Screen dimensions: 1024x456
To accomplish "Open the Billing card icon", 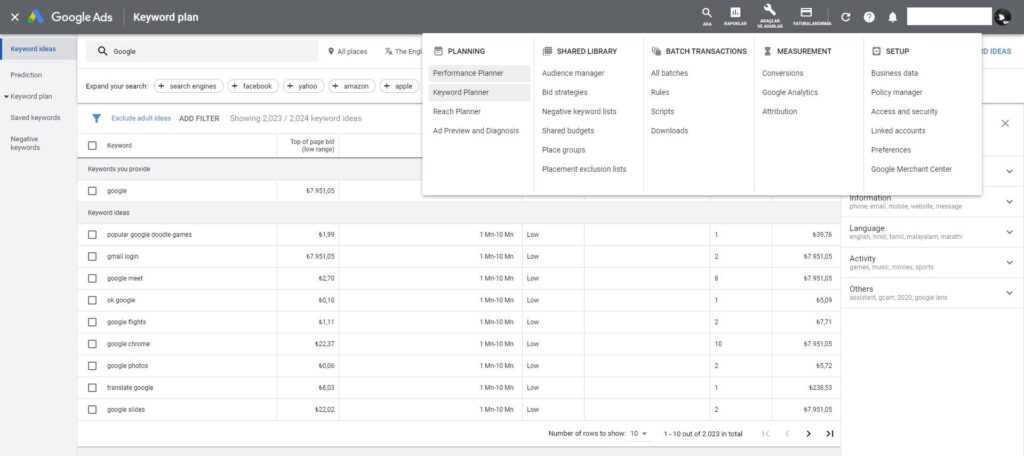I will pyautogui.click(x=806, y=12).
